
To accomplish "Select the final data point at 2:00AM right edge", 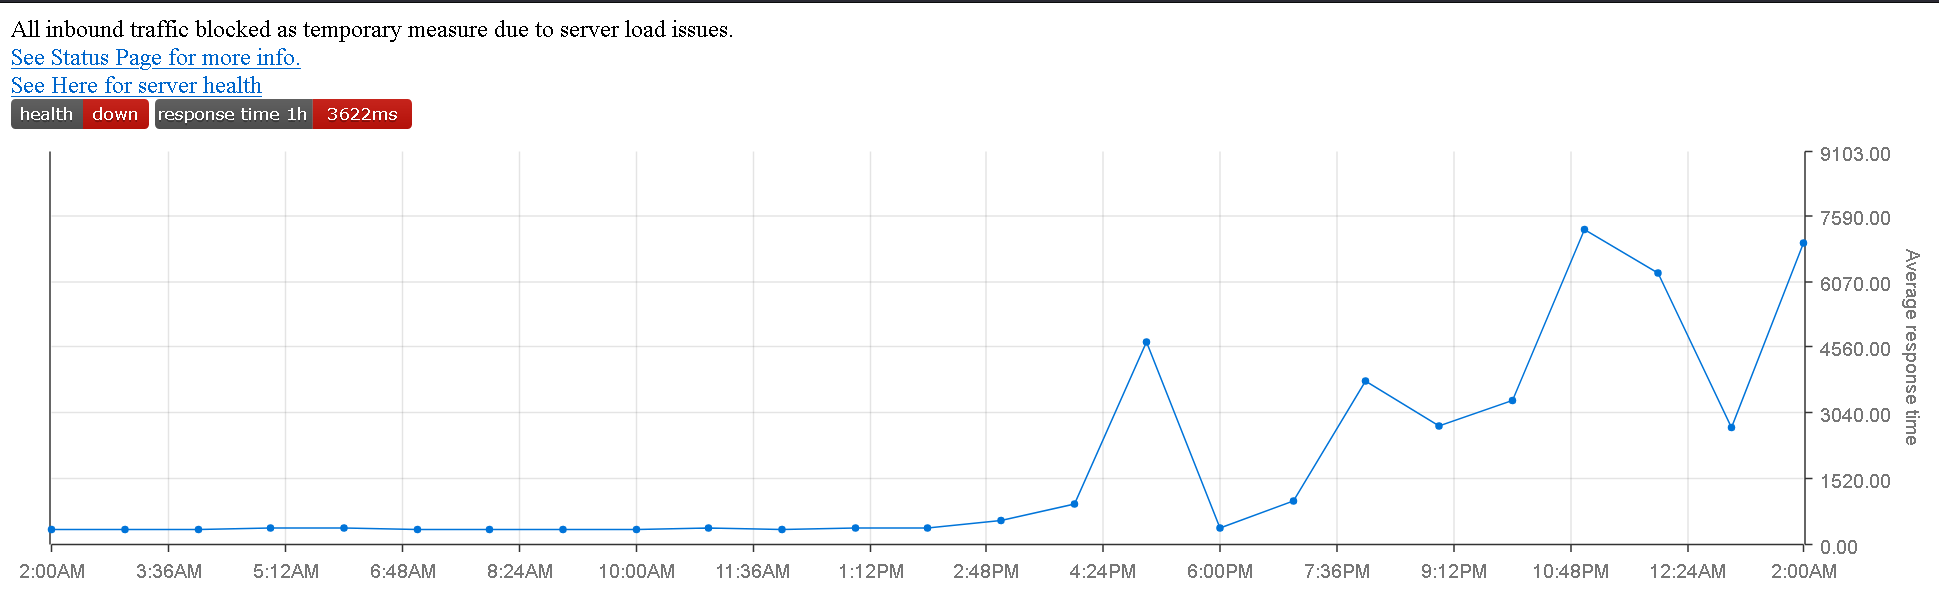I will 1803,243.
